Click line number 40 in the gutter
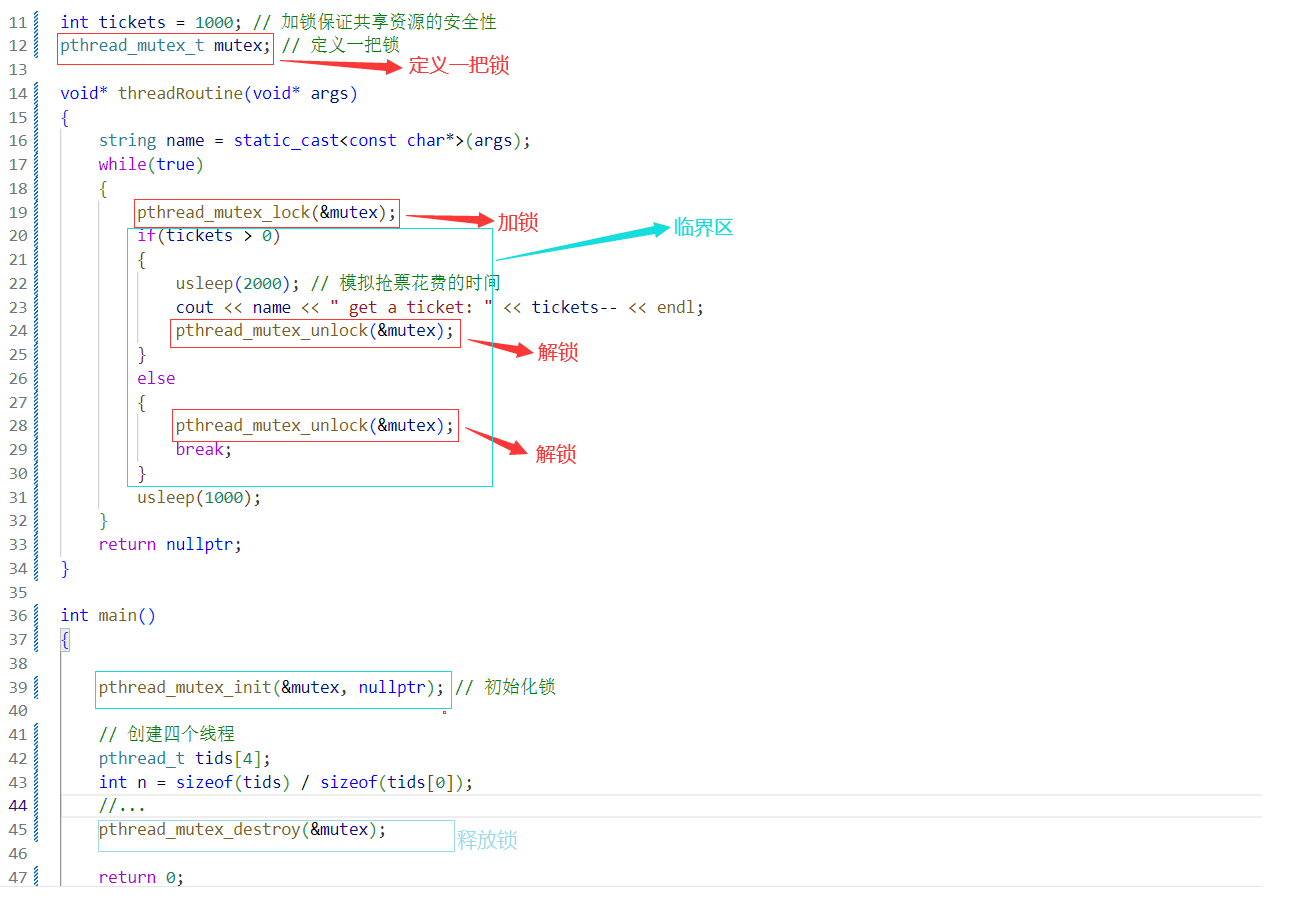Image resolution: width=1309 pixels, height=897 pixels. 18,711
